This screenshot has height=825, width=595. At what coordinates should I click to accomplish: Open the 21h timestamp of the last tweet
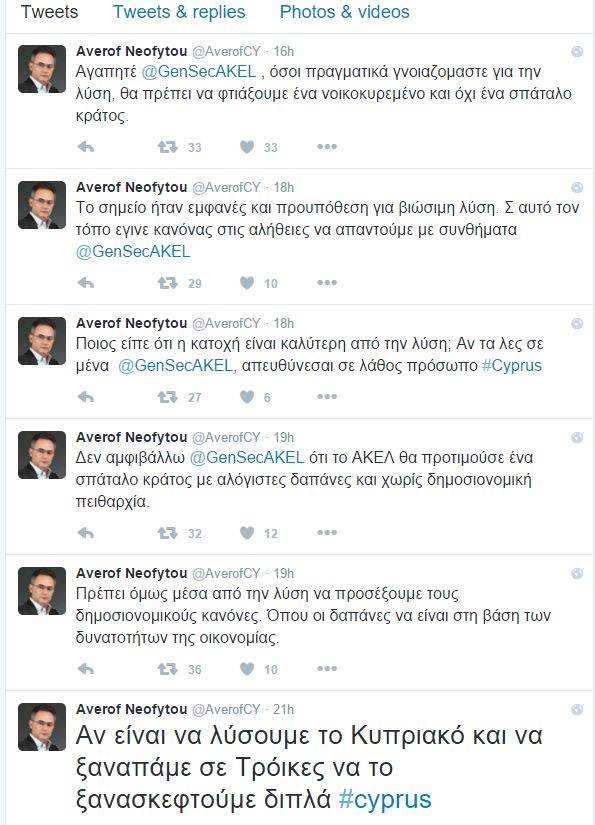(284, 709)
